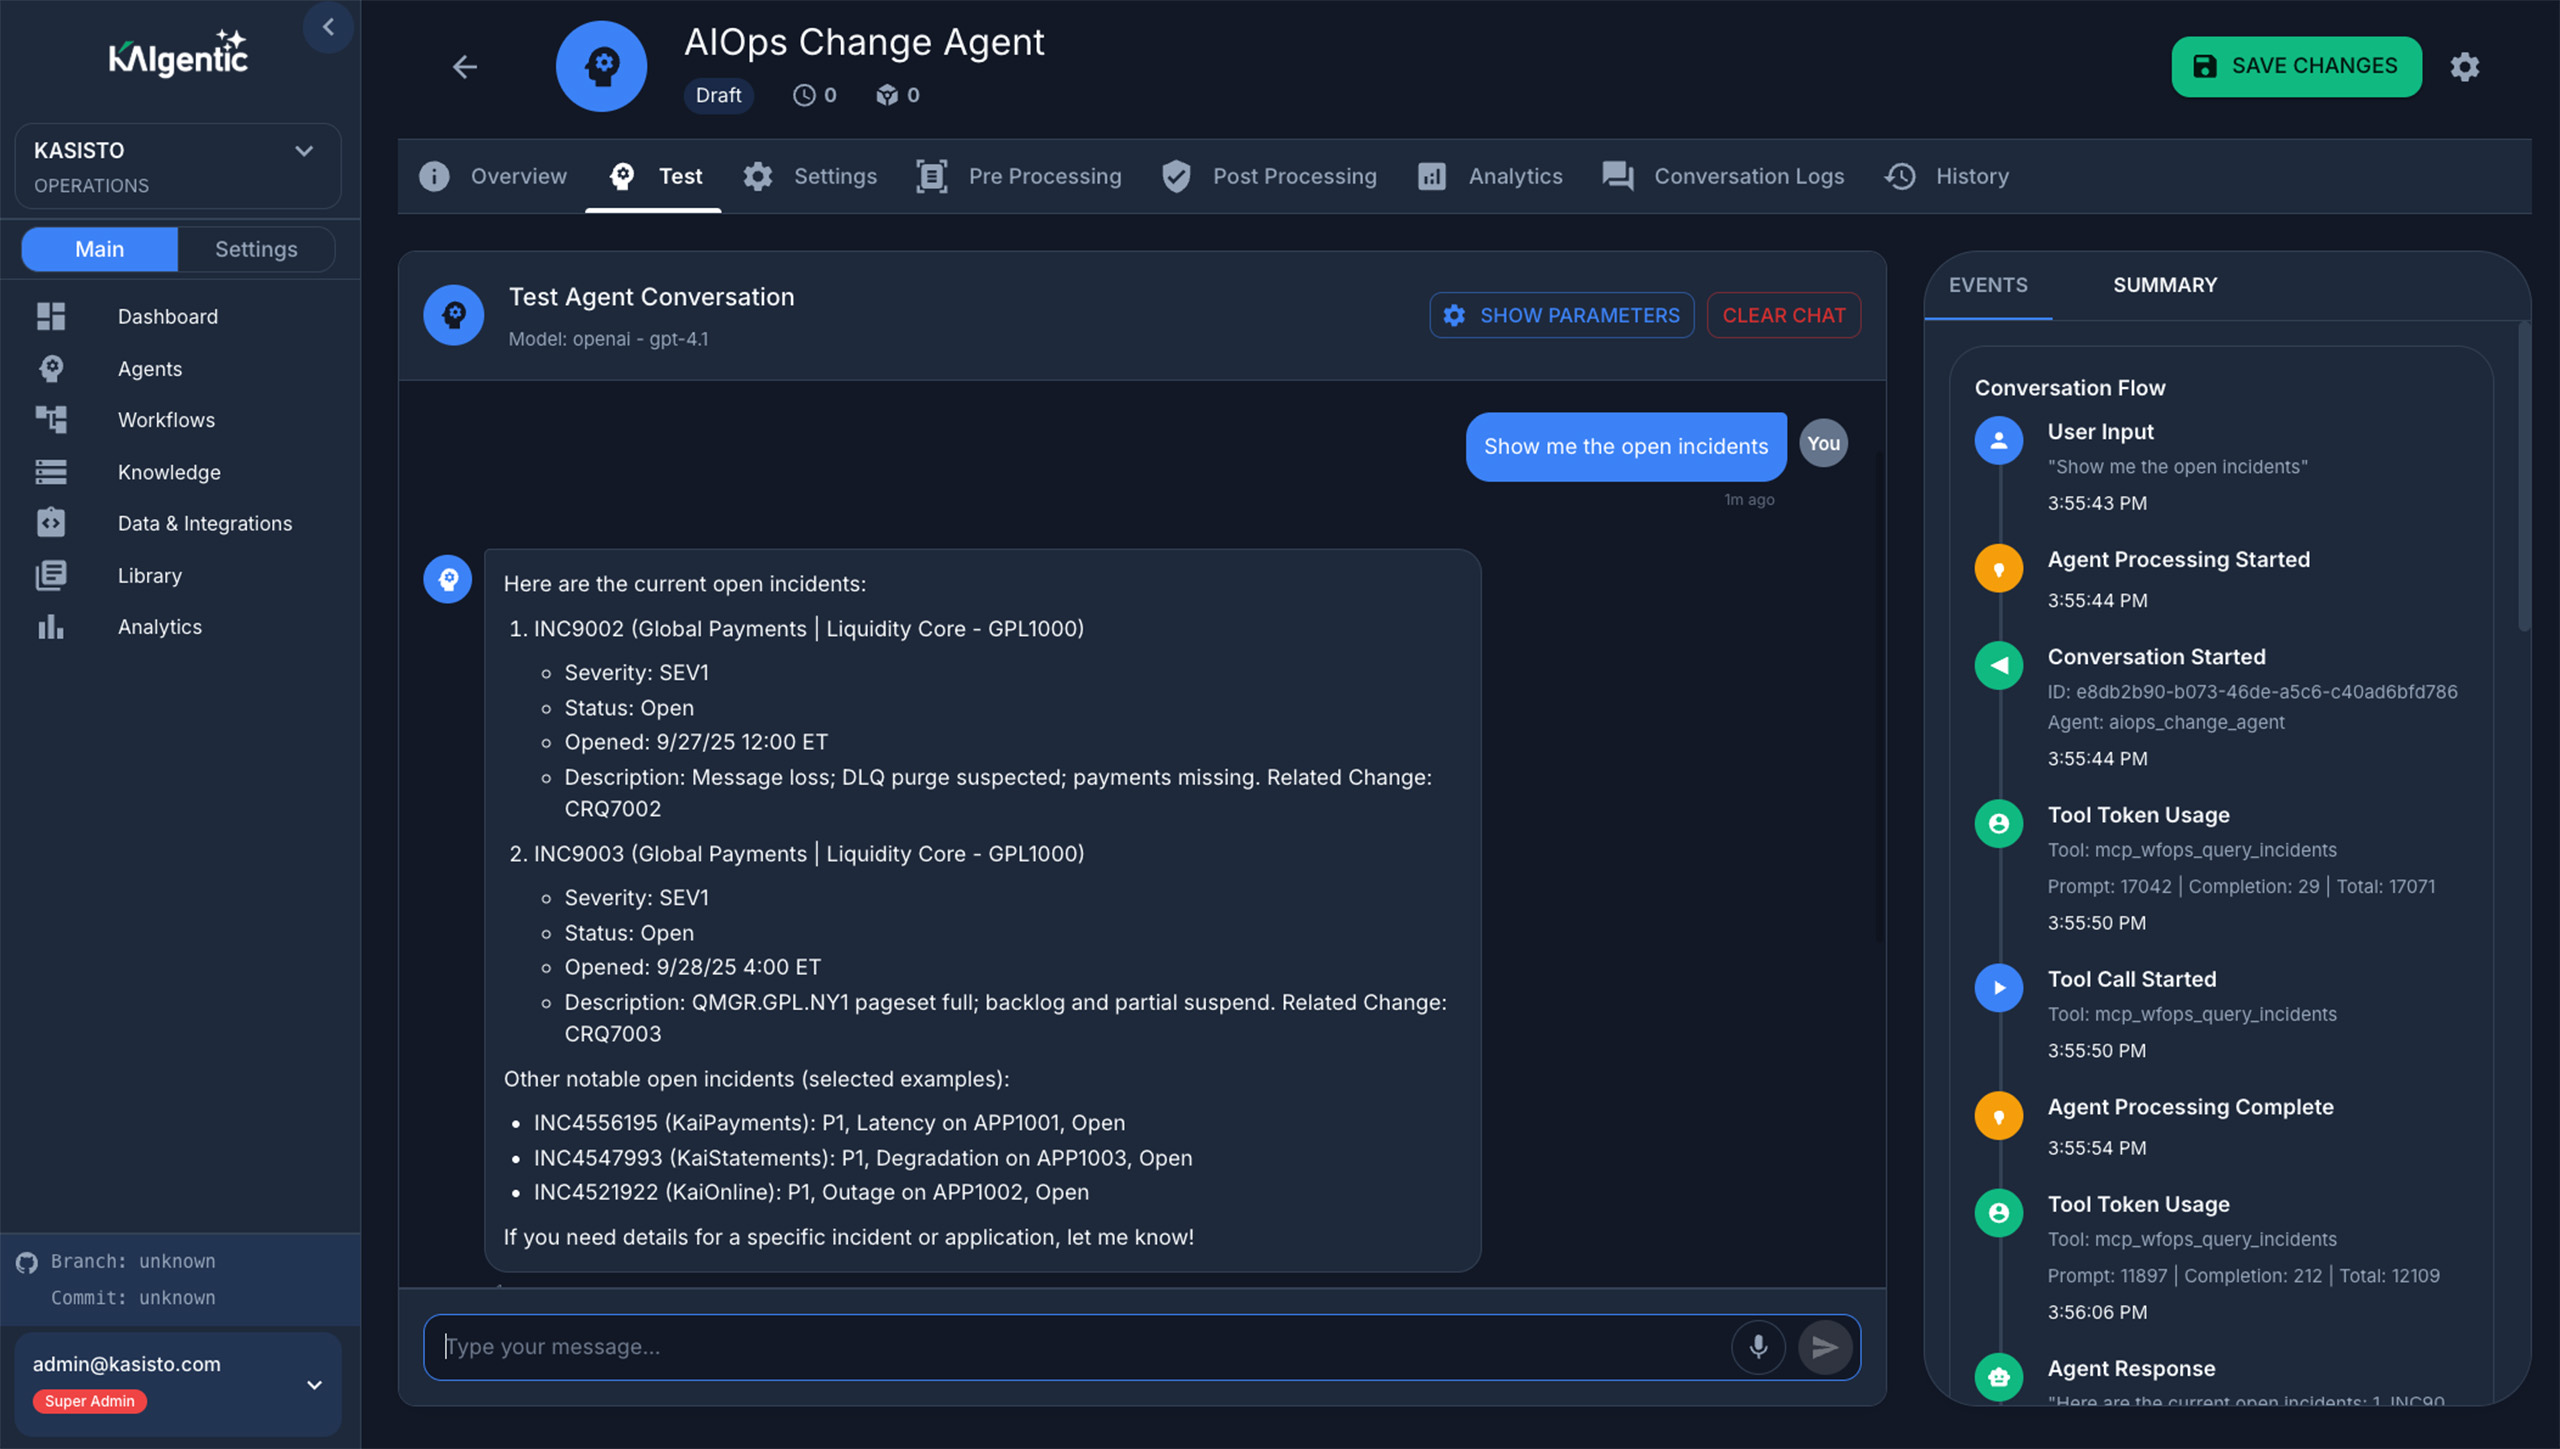Viewport: 2560px width, 1449px height.
Task: Open Data & Integrations in the sidebar
Action: tap(204, 523)
